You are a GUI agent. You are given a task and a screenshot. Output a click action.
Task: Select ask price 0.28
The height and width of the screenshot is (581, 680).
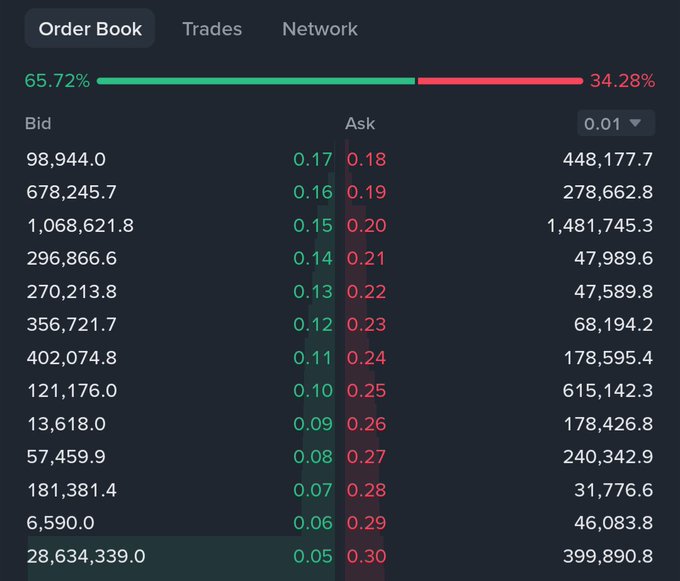tap(366, 490)
